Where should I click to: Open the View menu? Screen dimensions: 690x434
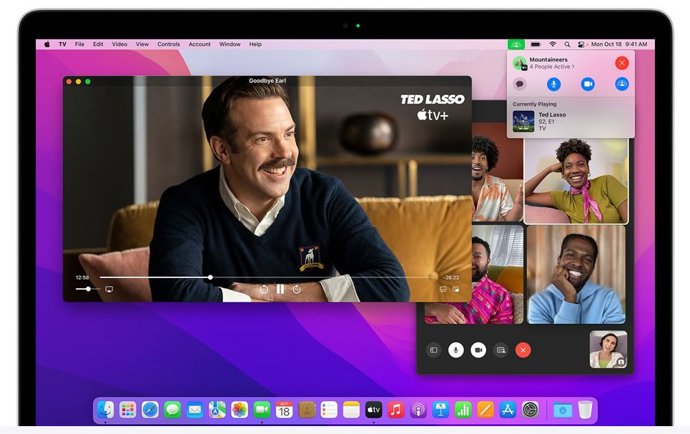click(142, 44)
